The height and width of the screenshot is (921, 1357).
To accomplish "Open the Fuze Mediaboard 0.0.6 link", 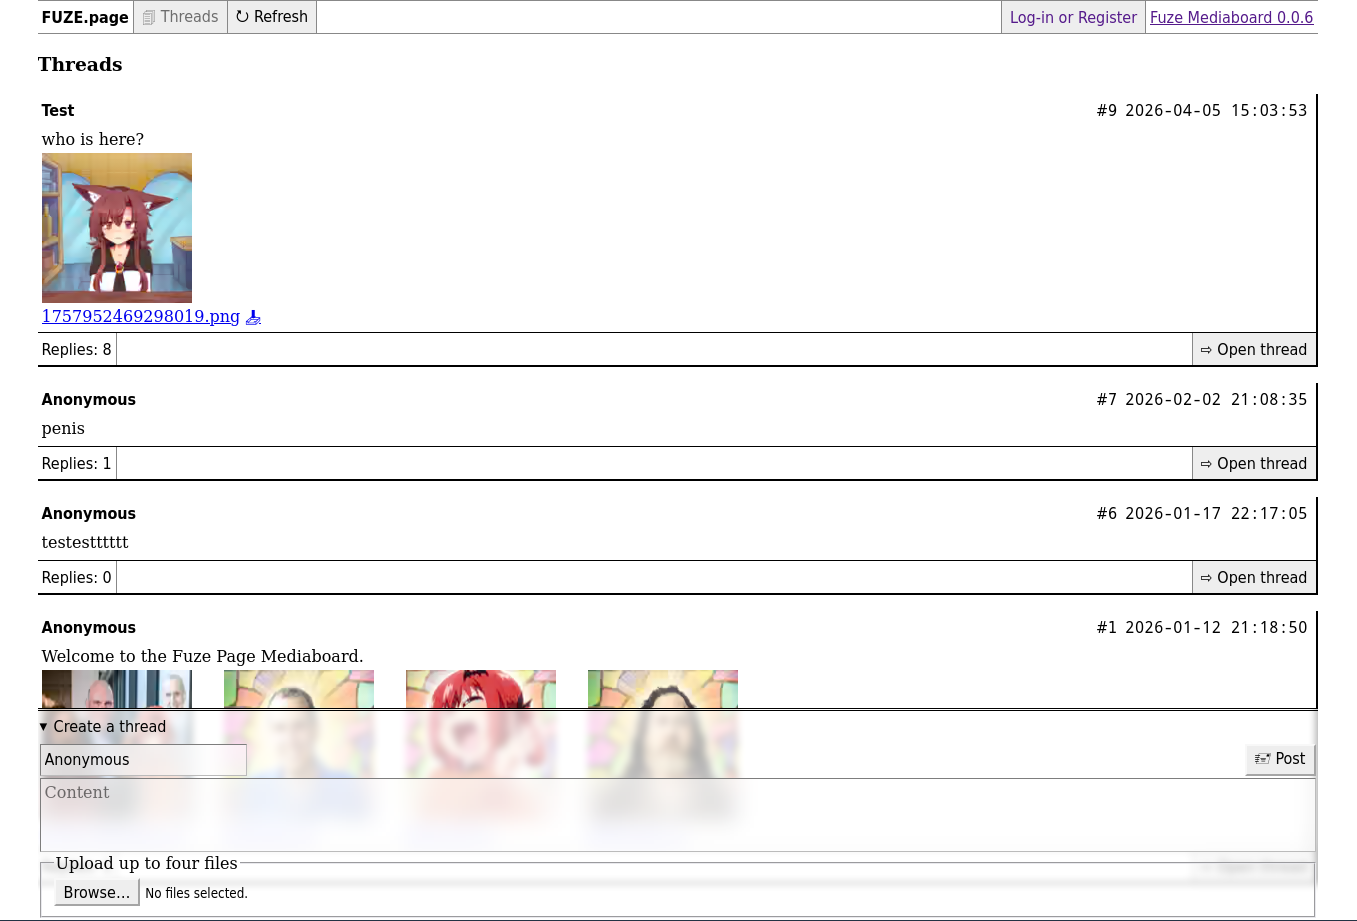I will 1231,17.
